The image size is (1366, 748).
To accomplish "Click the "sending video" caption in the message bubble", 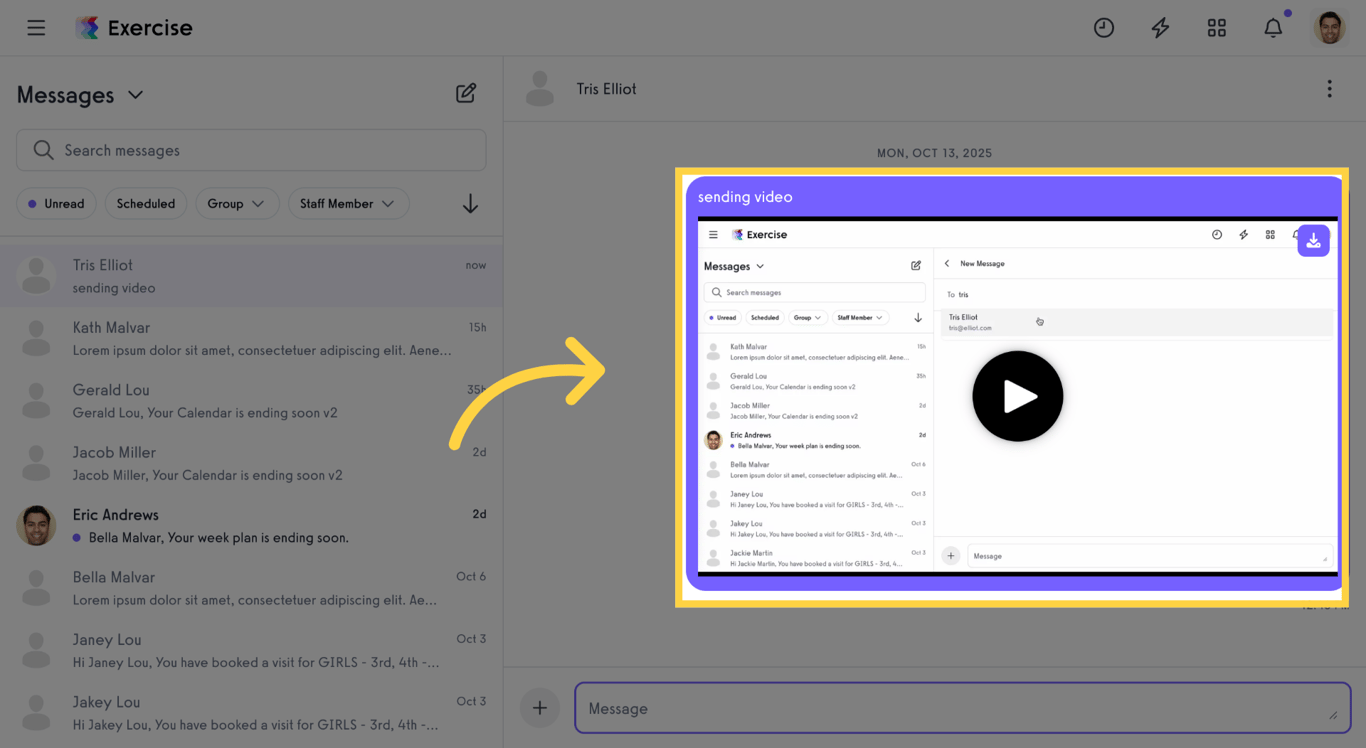I will click(745, 197).
